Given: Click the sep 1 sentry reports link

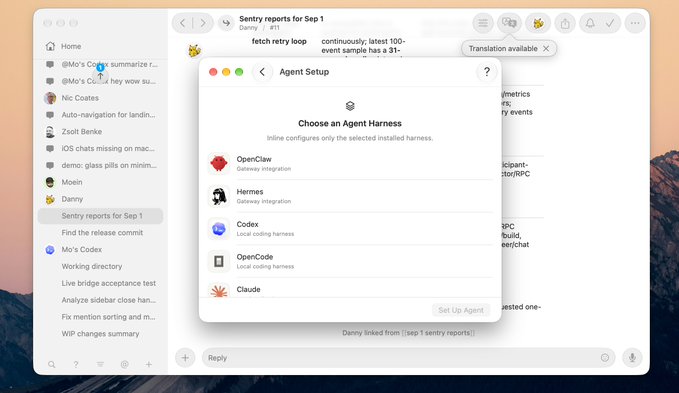Looking at the screenshot, I should (x=438, y=333).
